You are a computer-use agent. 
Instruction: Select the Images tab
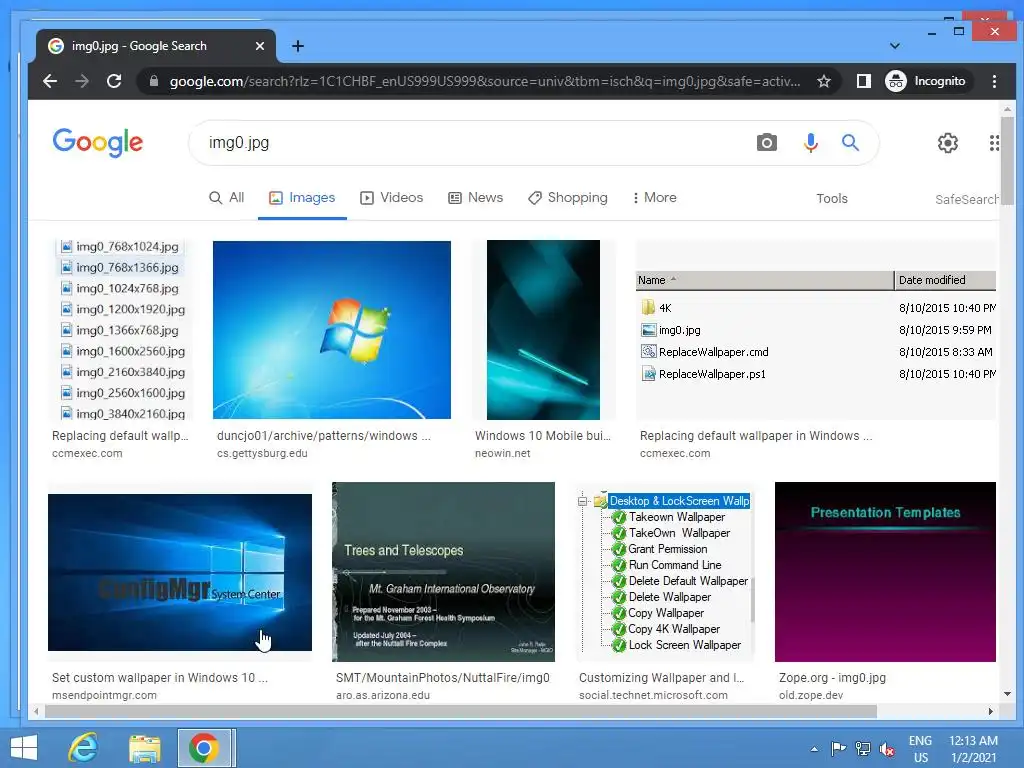coord(302,198)
